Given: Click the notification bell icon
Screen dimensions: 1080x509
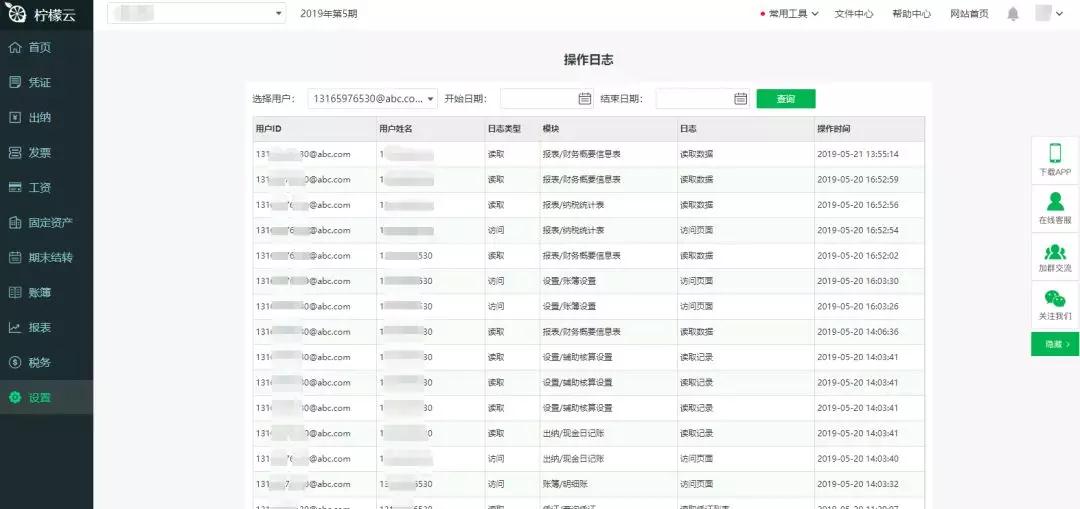Looking at the screenshot, I should [1012, 14].
